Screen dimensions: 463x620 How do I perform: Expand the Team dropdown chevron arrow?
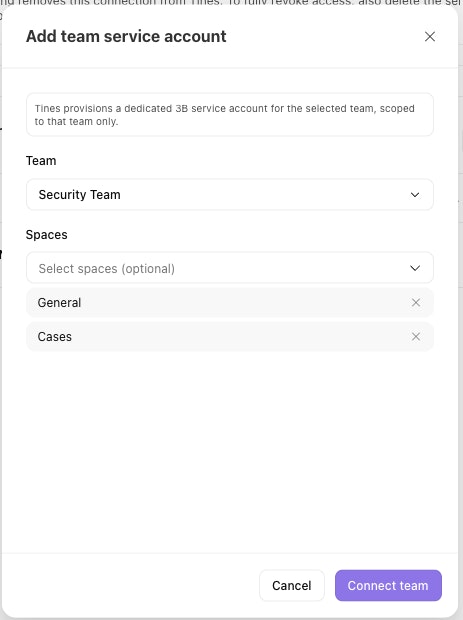point(415,195)
